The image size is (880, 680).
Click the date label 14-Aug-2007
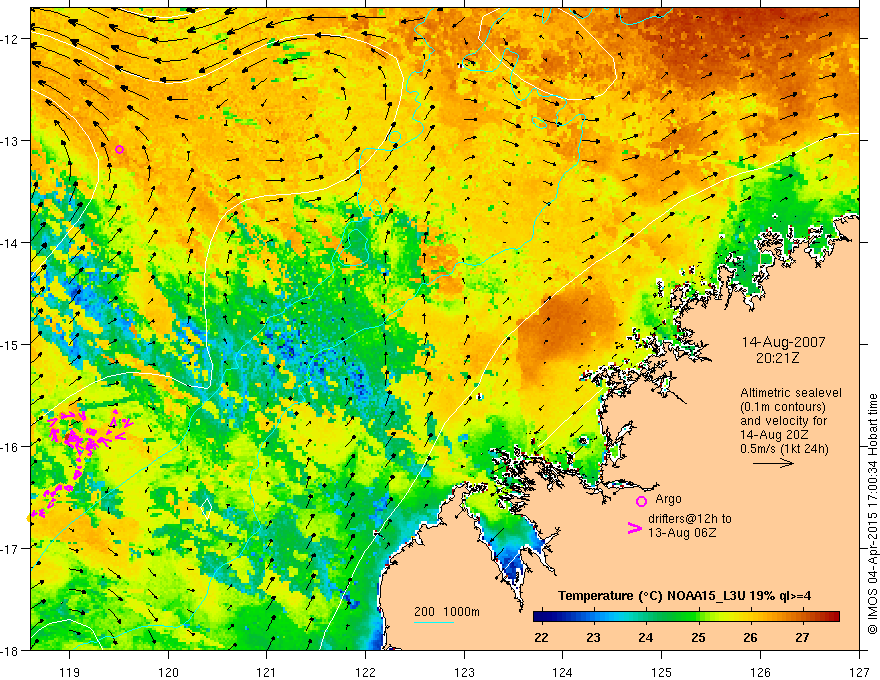[783, 342]
